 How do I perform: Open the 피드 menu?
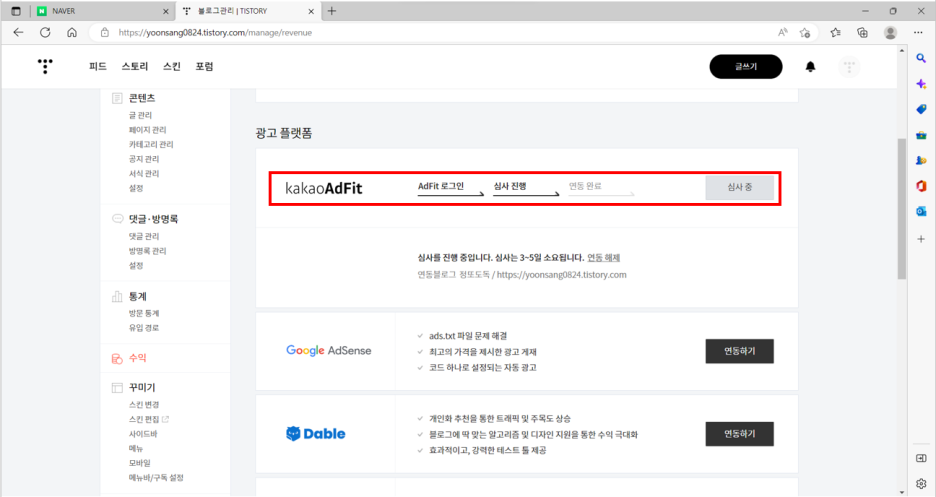tap(97, 66)
